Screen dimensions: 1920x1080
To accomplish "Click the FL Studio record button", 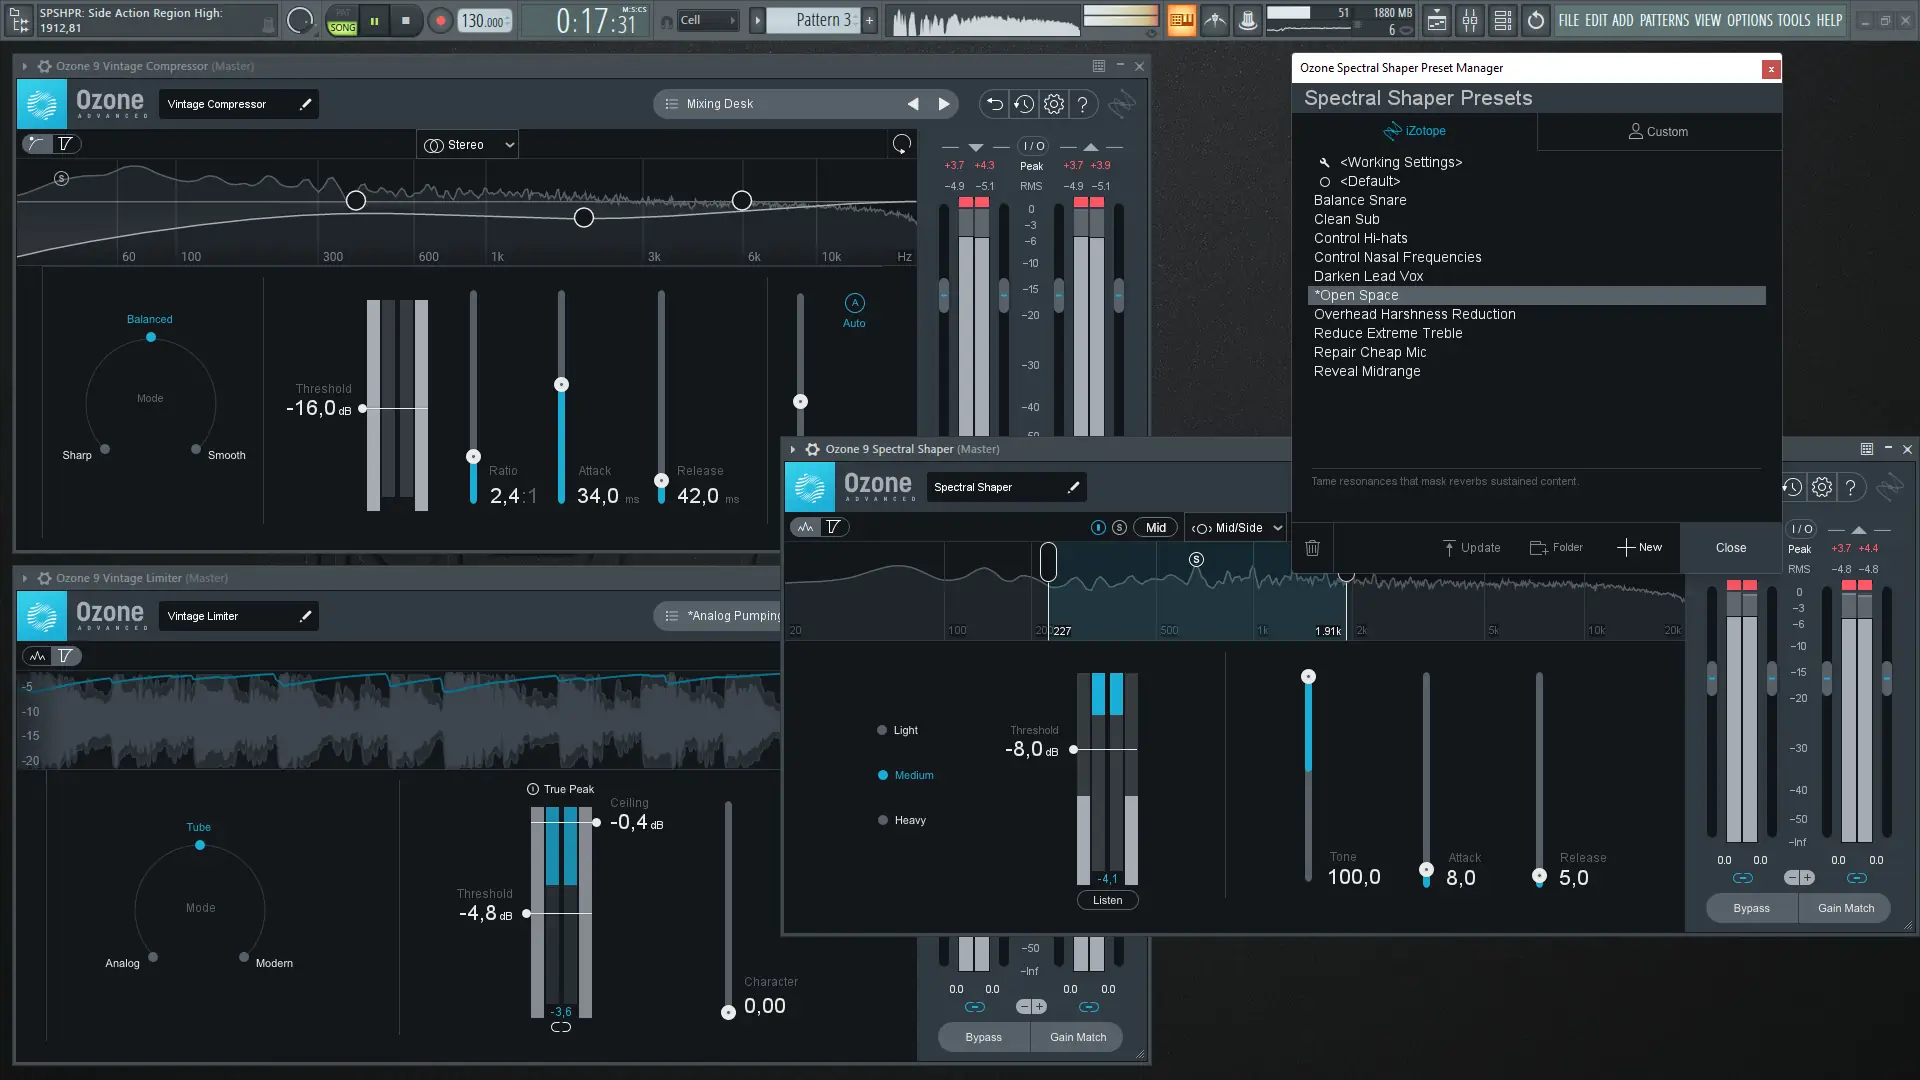I will point(440,20).
